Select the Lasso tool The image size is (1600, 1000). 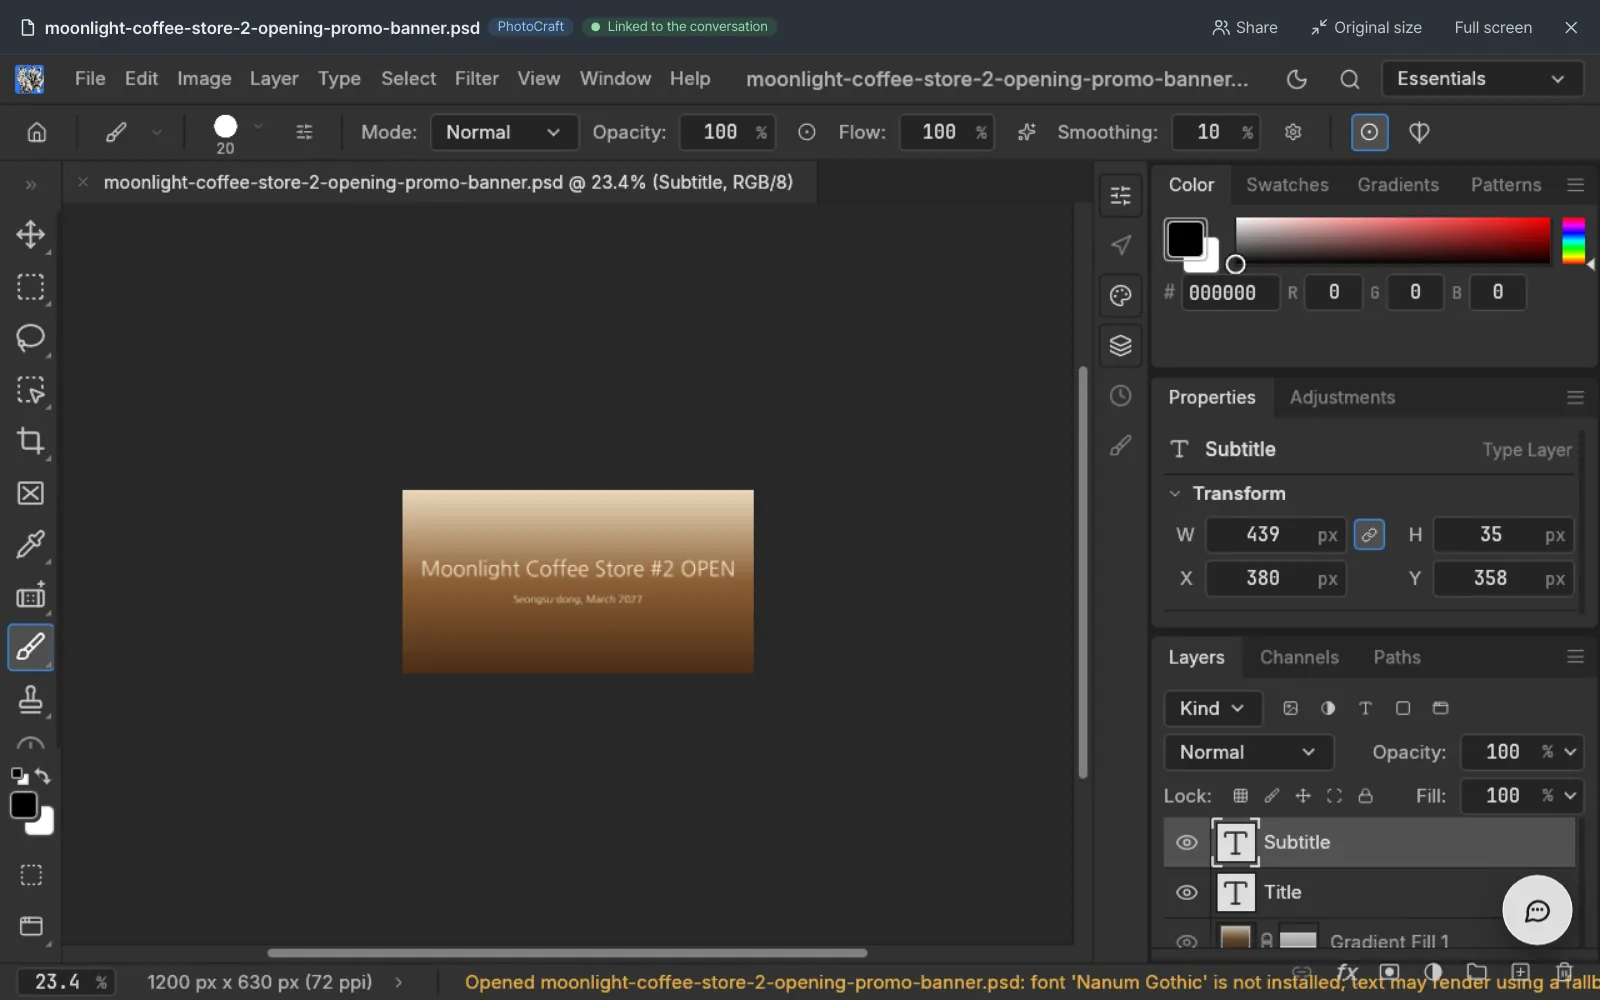point(31,338)
